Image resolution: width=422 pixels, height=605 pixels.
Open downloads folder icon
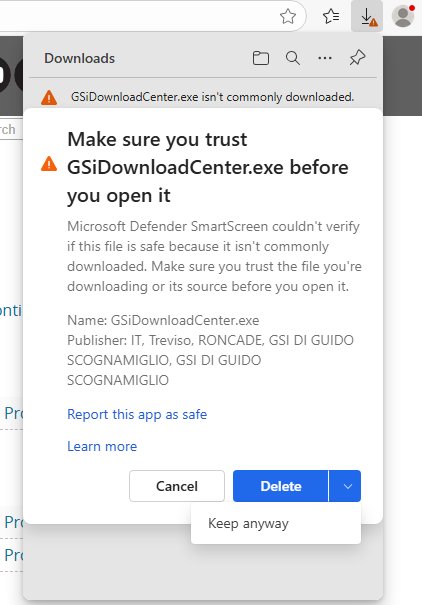click(261, 58)
